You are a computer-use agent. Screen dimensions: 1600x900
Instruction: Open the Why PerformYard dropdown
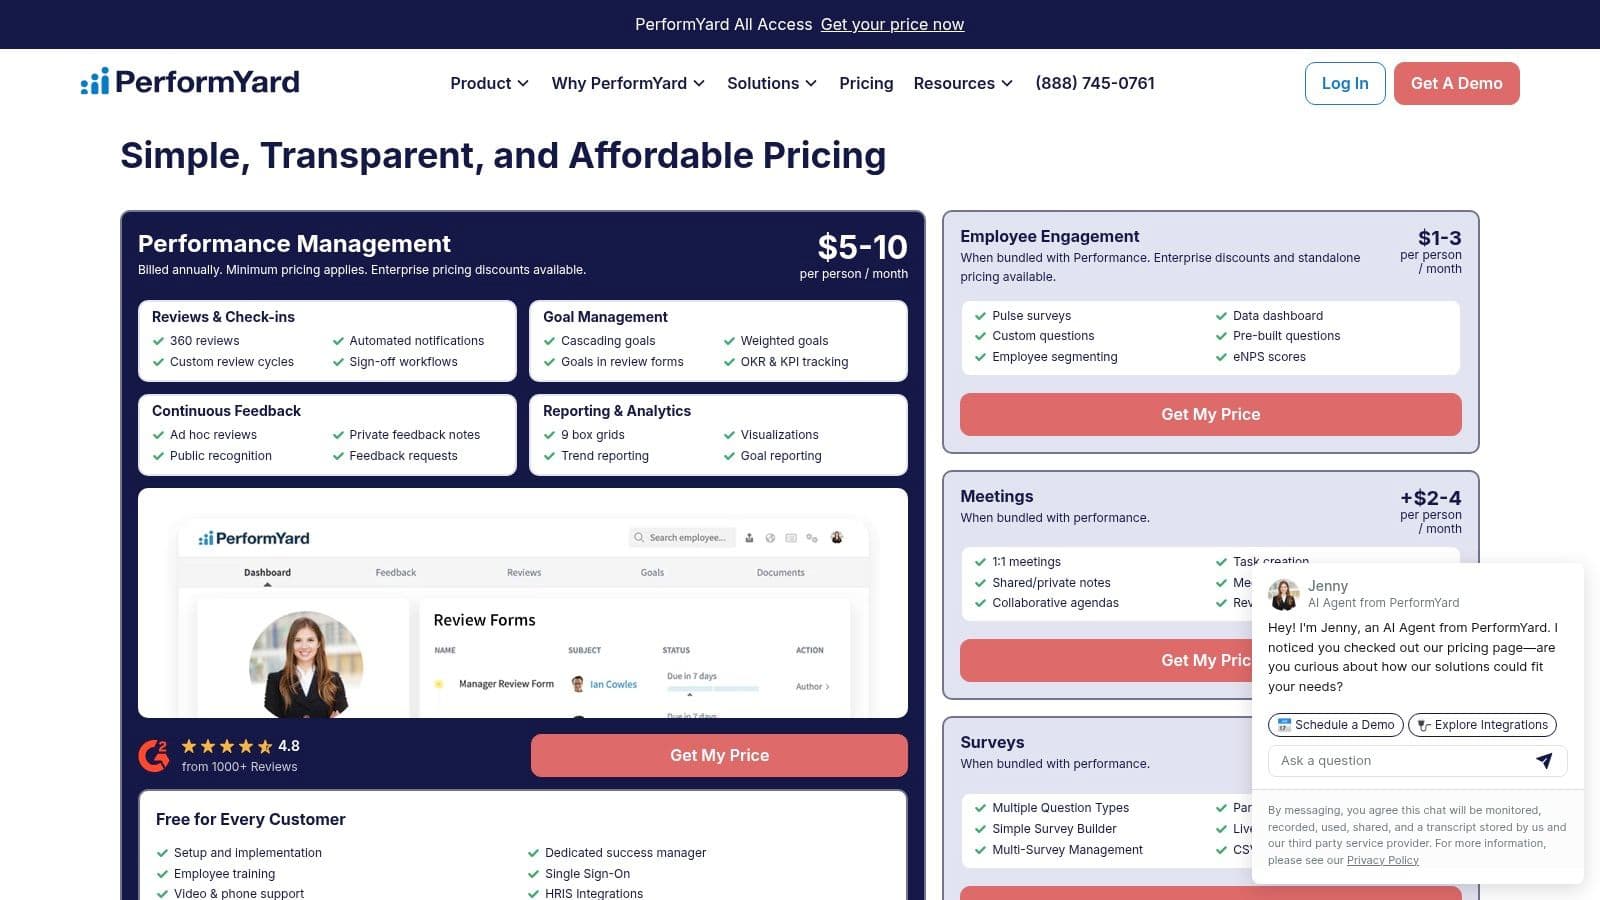(x=628, y=83)
